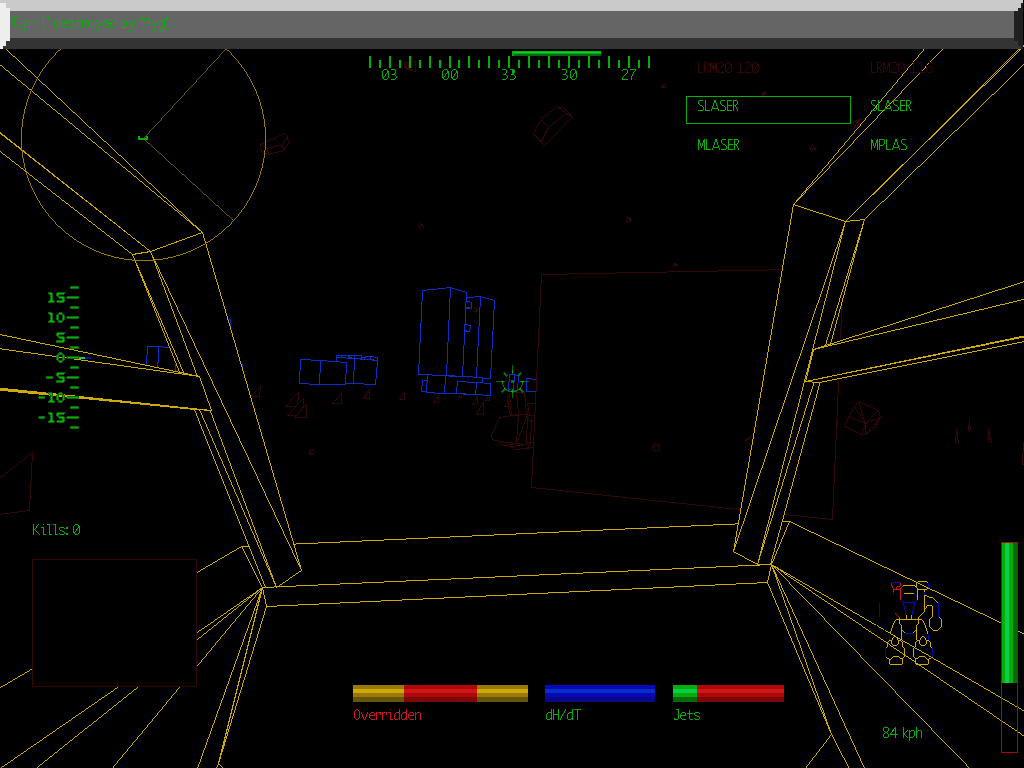1024x768 pixels.
Task: Click the Jets fuel bar
Action: click(727, 693)
